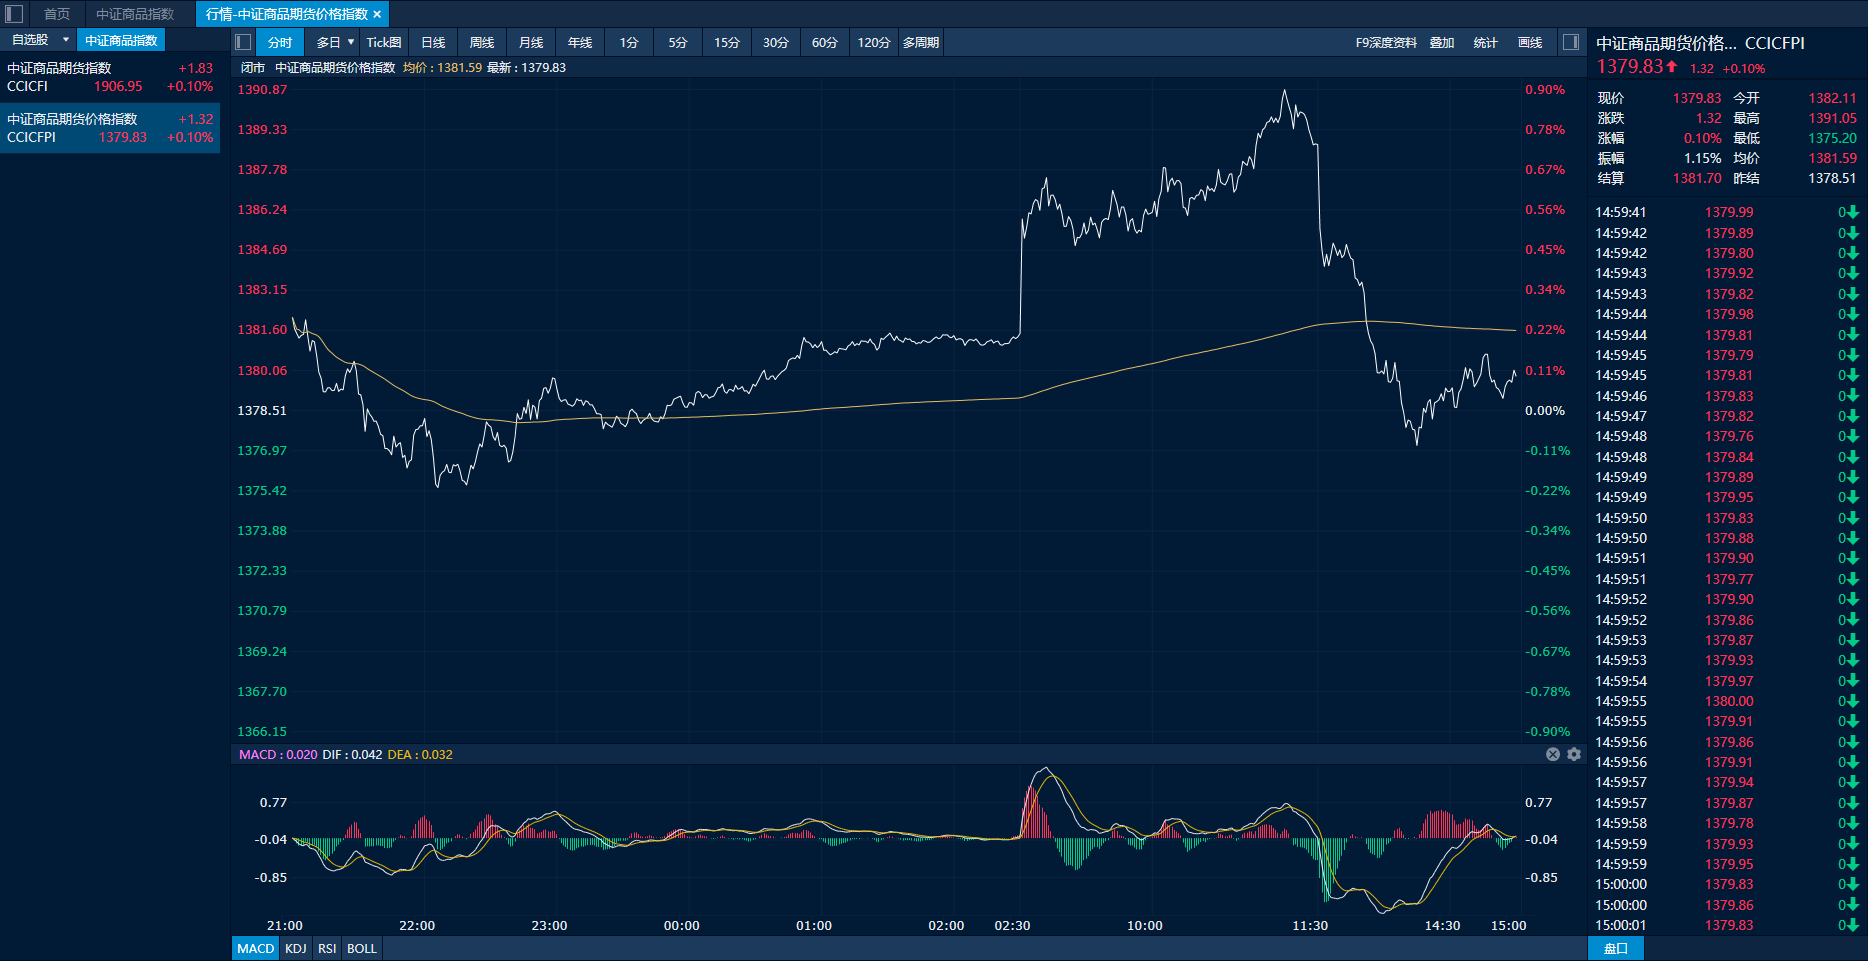The height and width of the screenshot is (961, 1868).
Task: Open the 自选股 dropdown
Action: [66, 40]
